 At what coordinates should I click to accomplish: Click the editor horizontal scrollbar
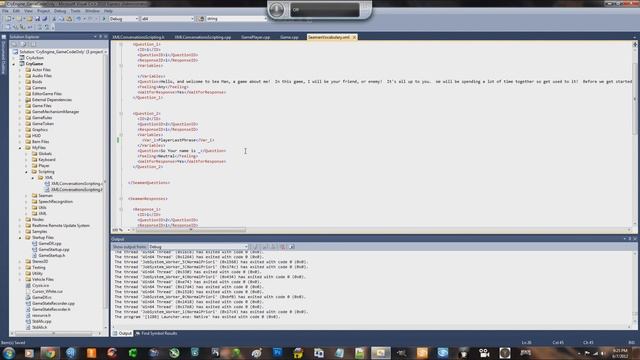point(191,230)
